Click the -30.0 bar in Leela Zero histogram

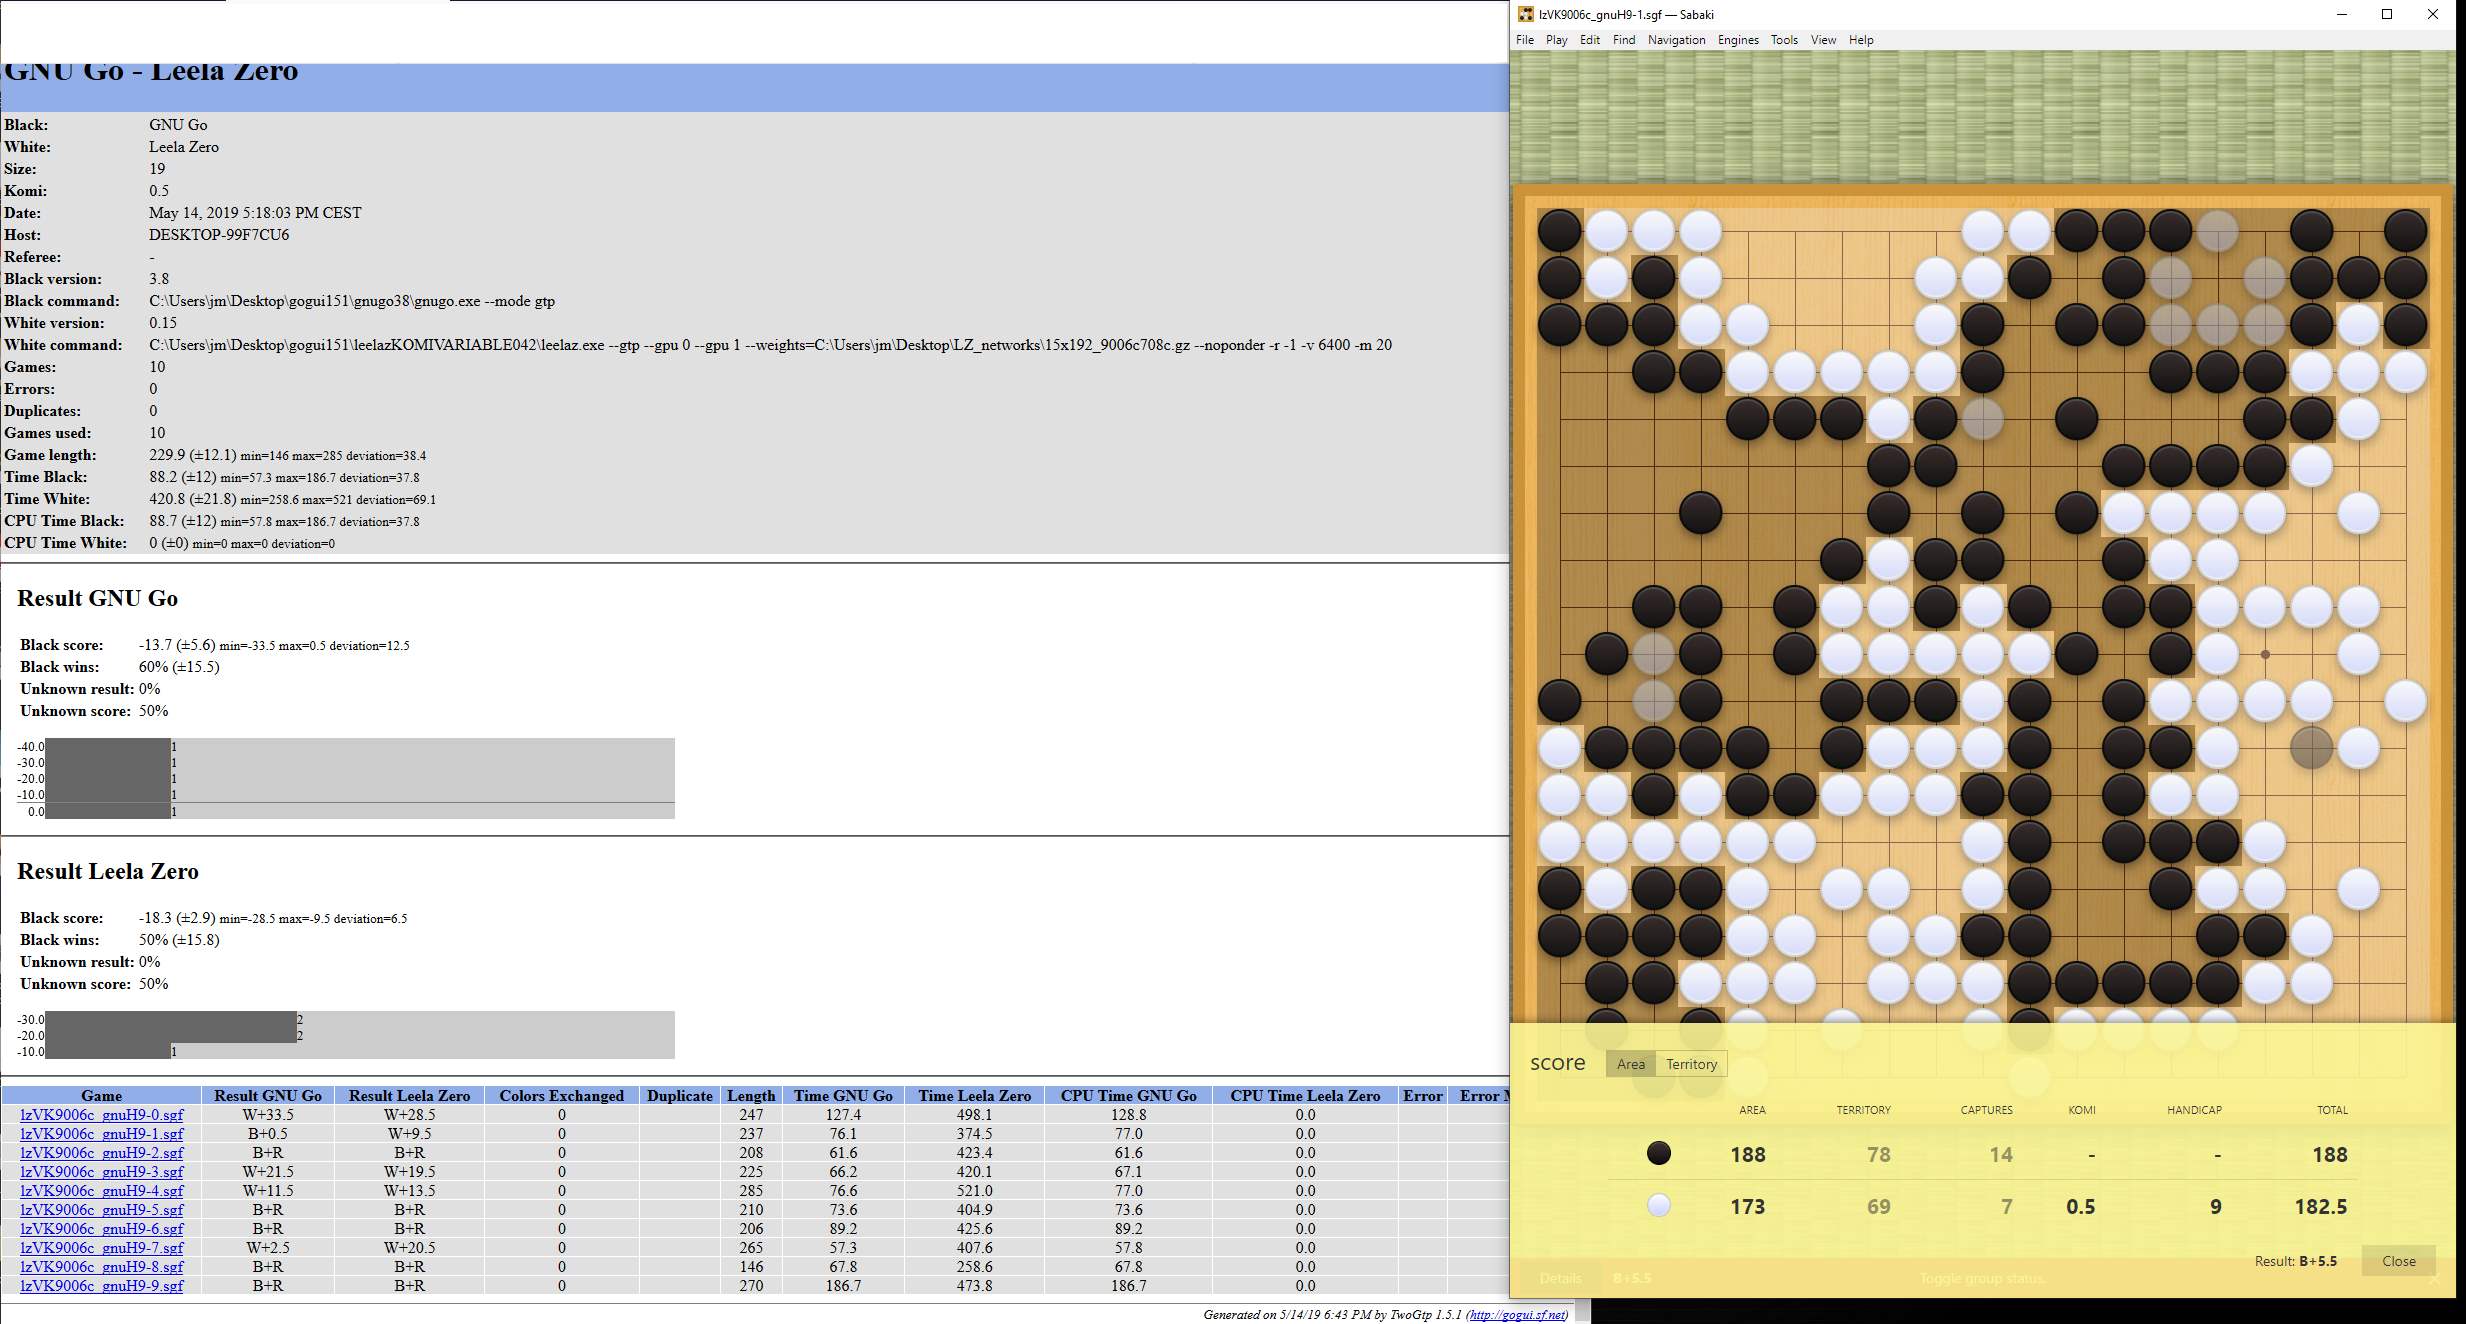point(171,1020)
